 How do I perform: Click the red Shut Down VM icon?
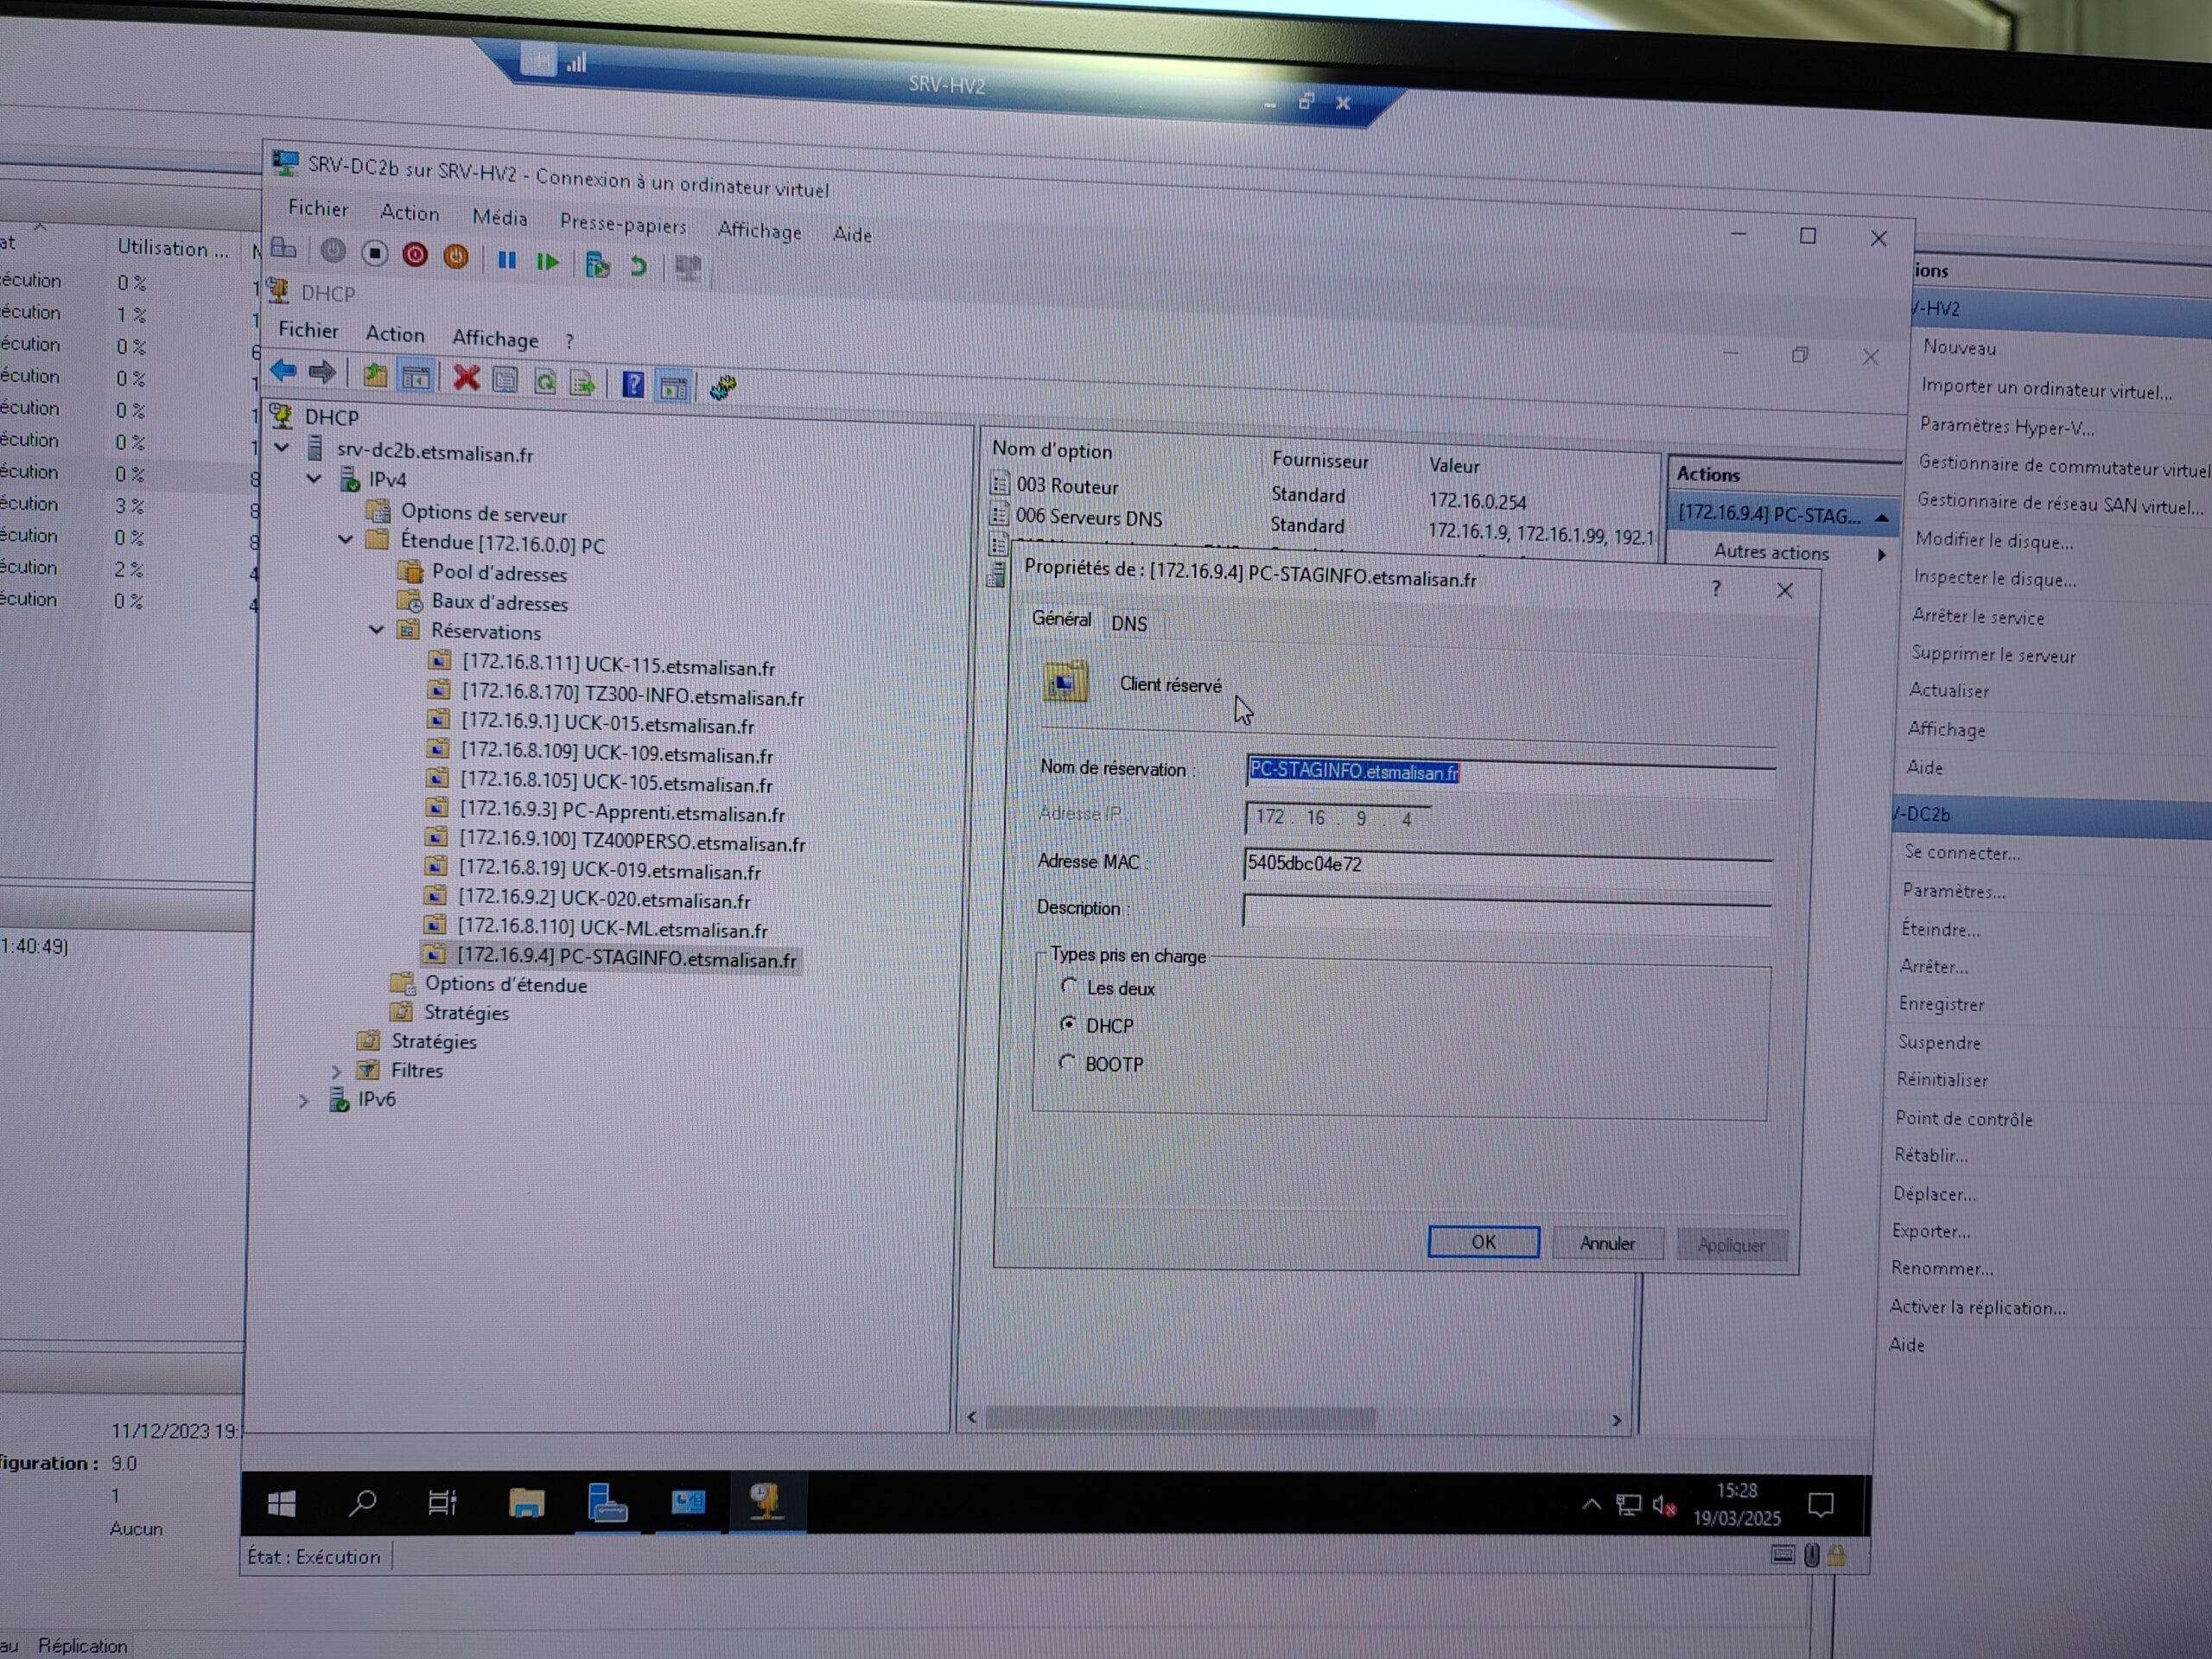pos(414,255)
